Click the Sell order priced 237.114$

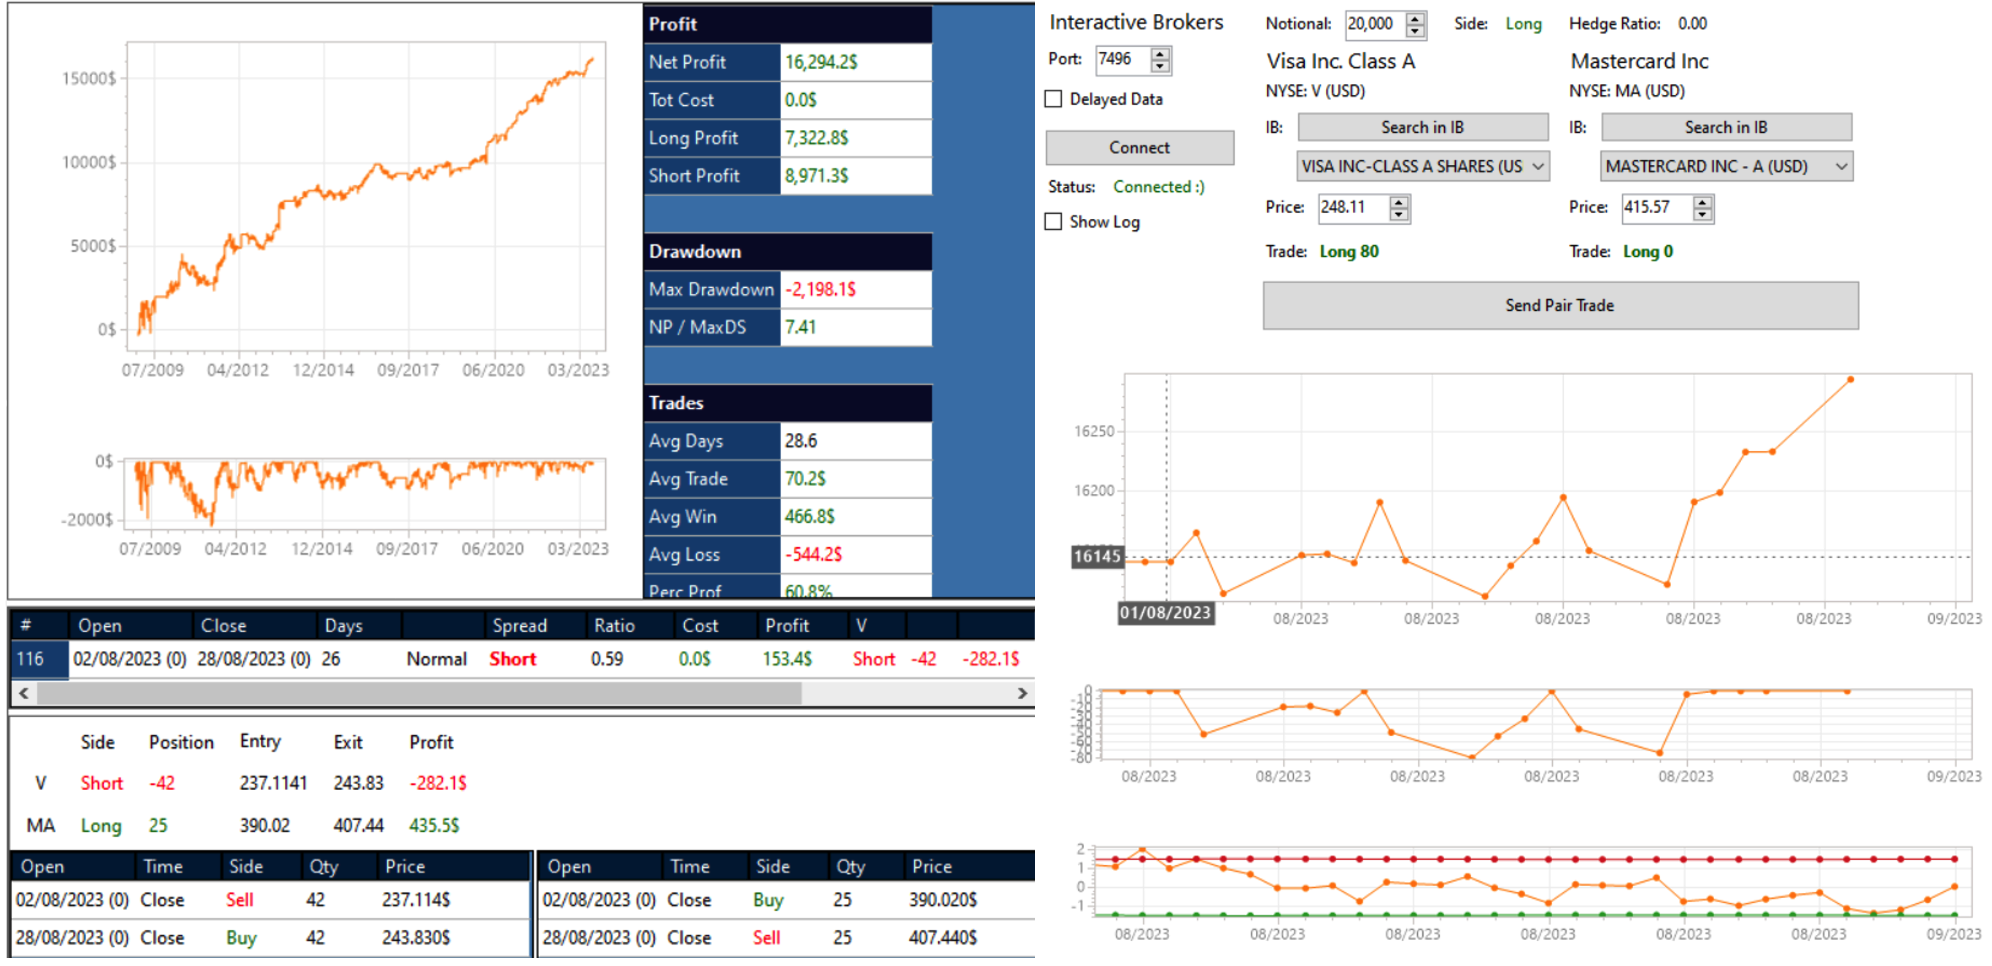click(x=270, y=900)
